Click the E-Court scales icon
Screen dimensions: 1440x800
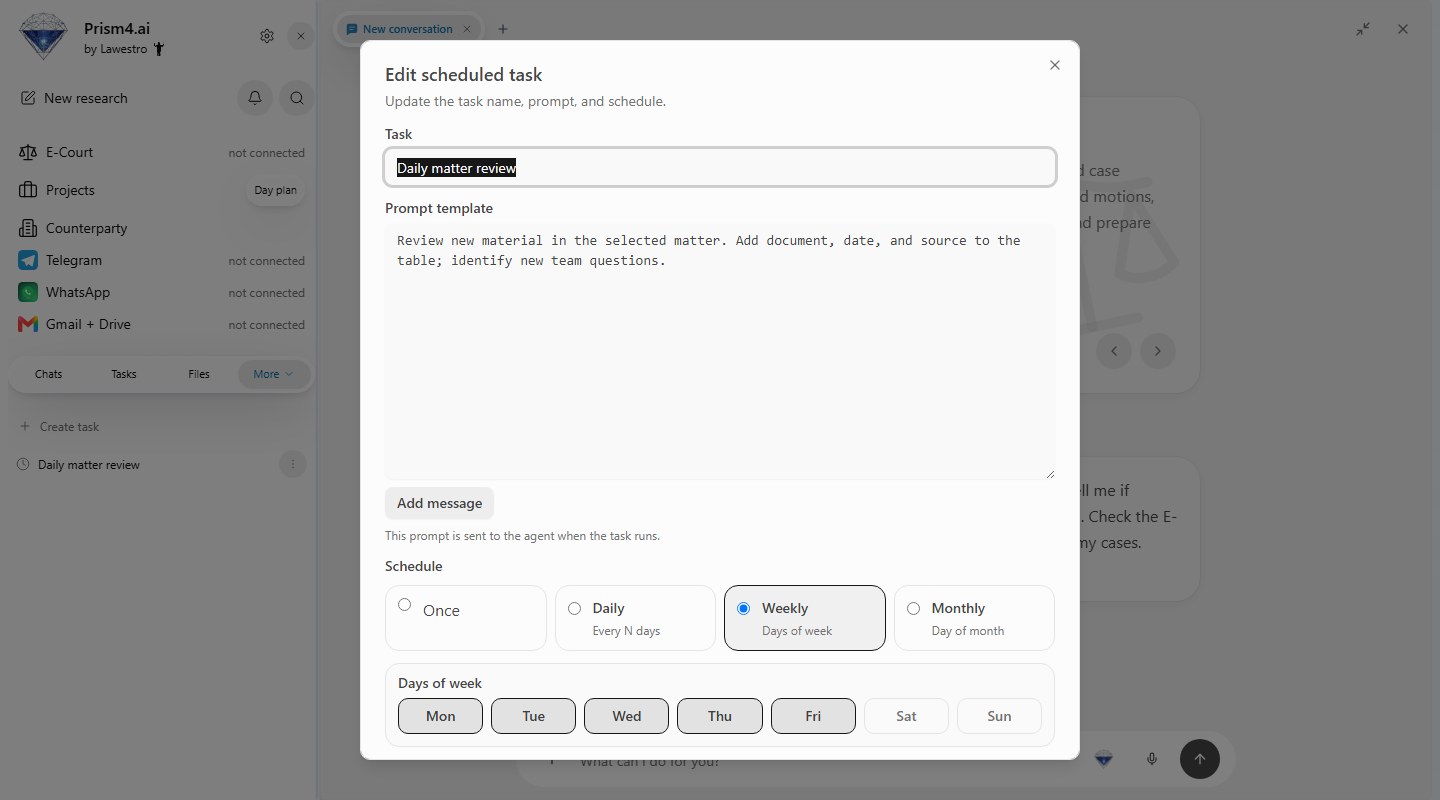click(x=28, y=152)
